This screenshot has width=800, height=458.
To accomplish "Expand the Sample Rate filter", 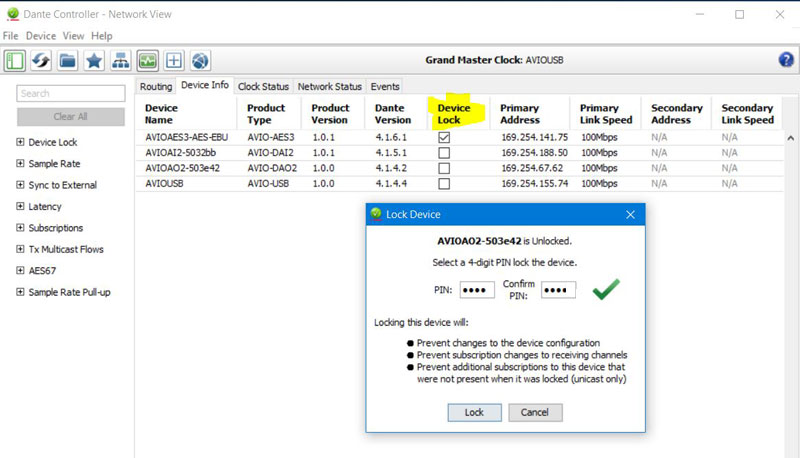I will (x=20, y=164).
